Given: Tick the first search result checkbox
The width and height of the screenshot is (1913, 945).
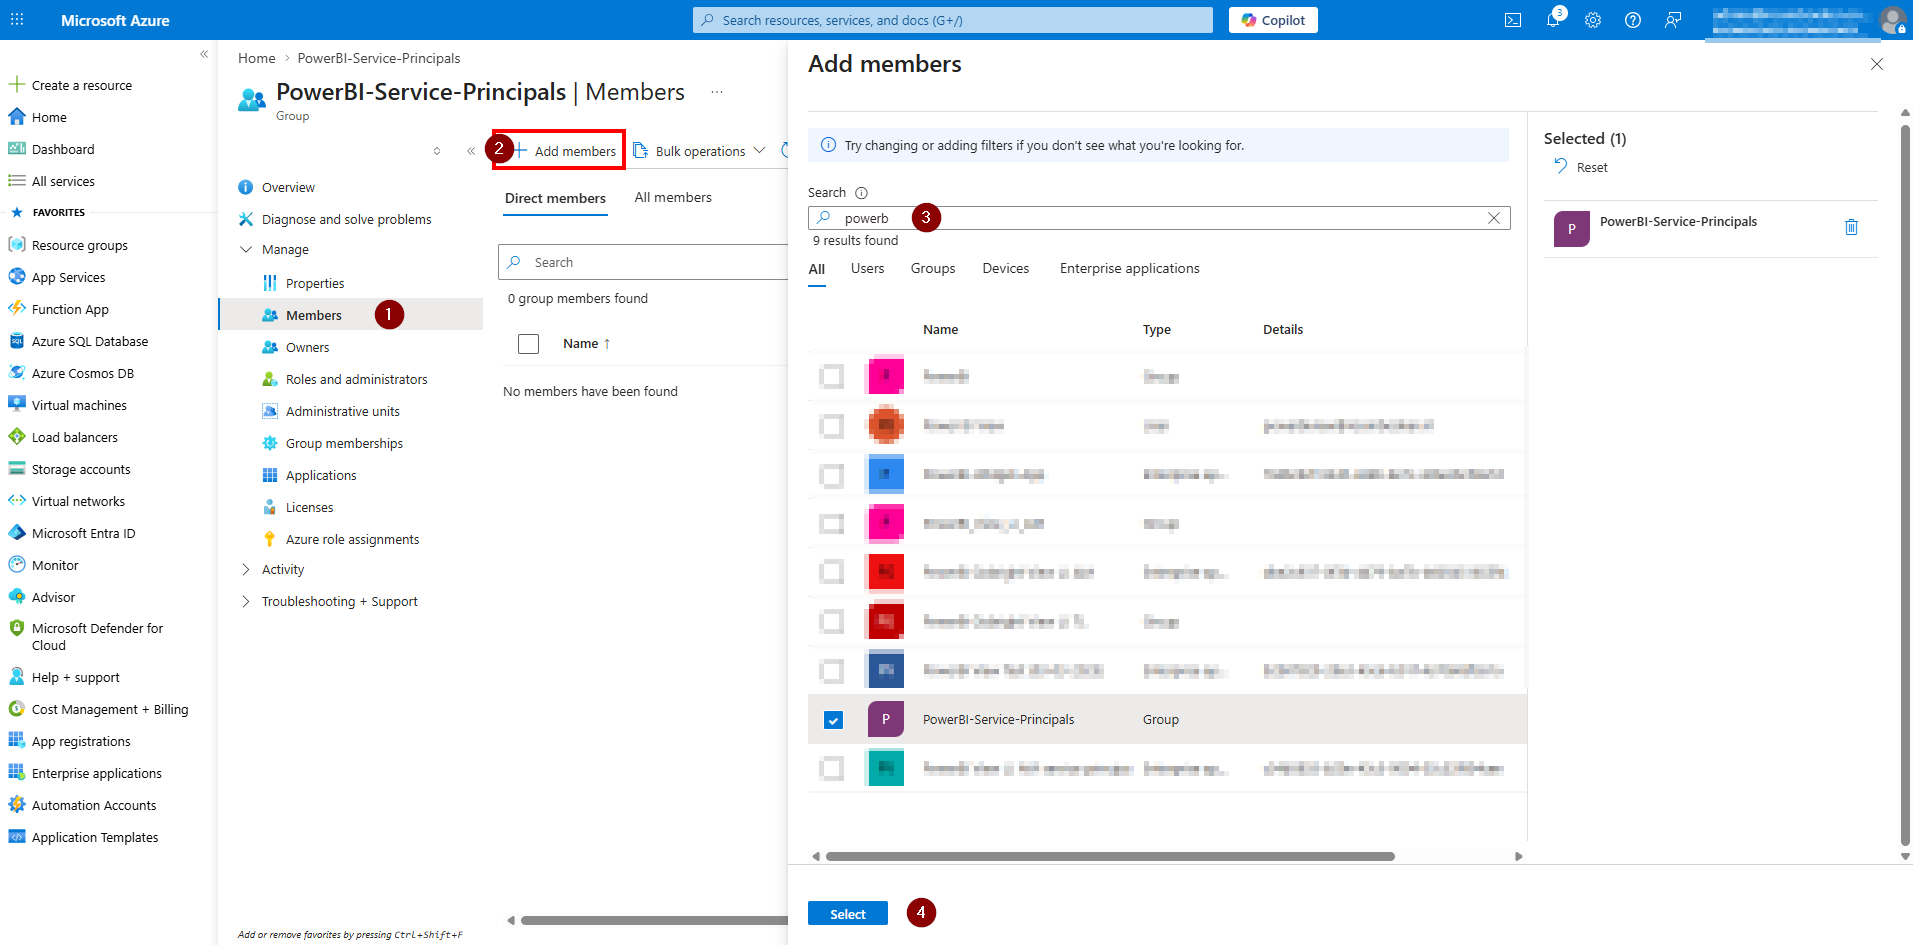Looking at the screenshot, I should click(x=831, y=377).
